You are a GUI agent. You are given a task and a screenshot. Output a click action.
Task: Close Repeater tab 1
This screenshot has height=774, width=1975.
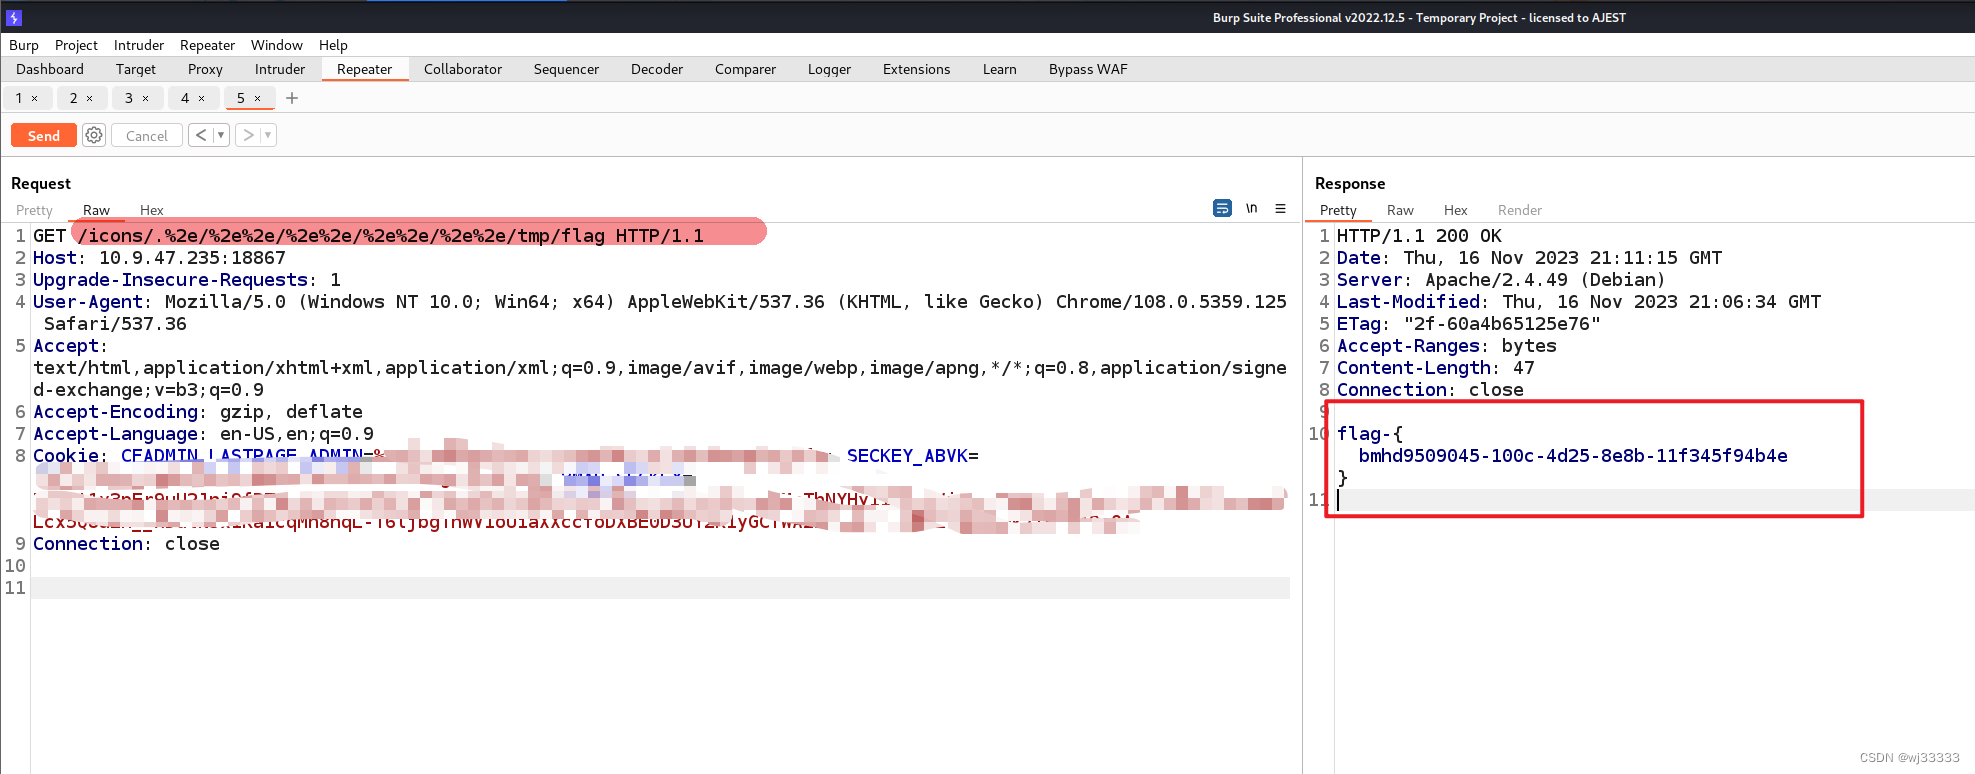34,98
